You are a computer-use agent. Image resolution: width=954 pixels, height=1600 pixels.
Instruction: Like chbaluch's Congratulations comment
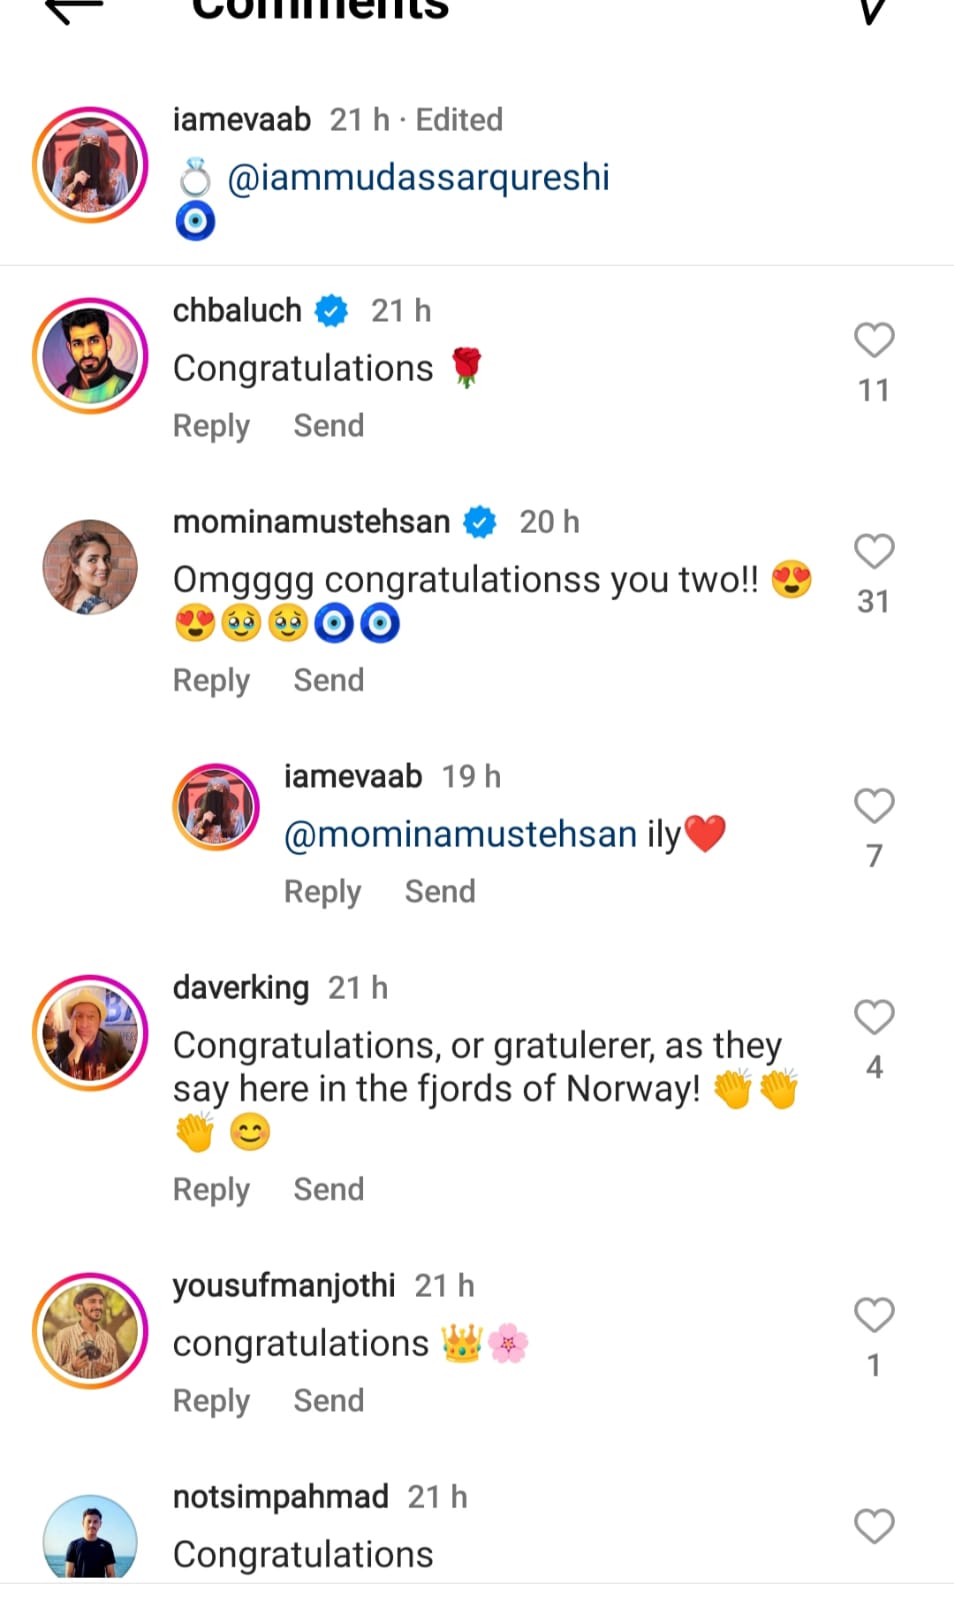pos(873,341)
